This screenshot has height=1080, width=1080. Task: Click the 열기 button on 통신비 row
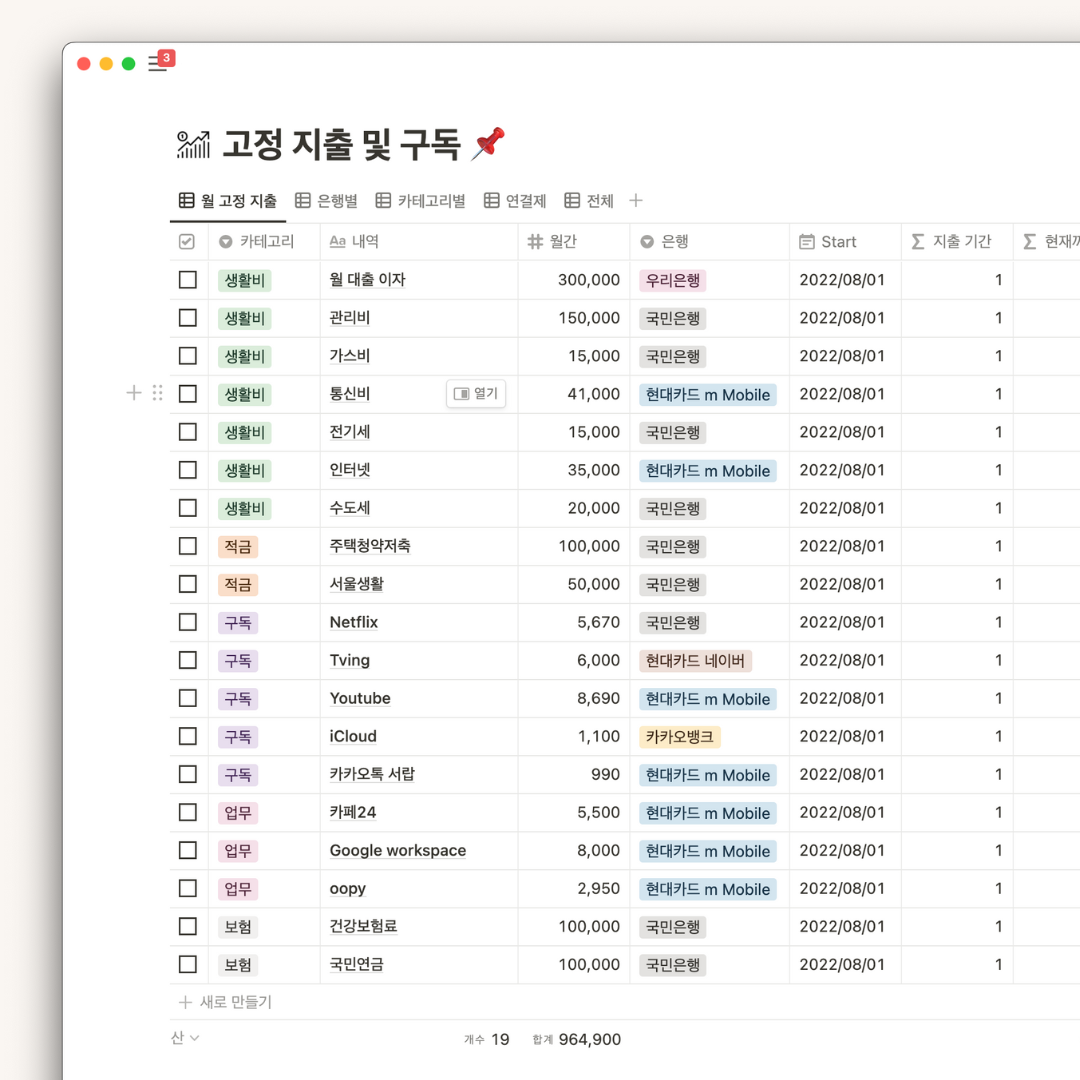click(x=476, y=393)
